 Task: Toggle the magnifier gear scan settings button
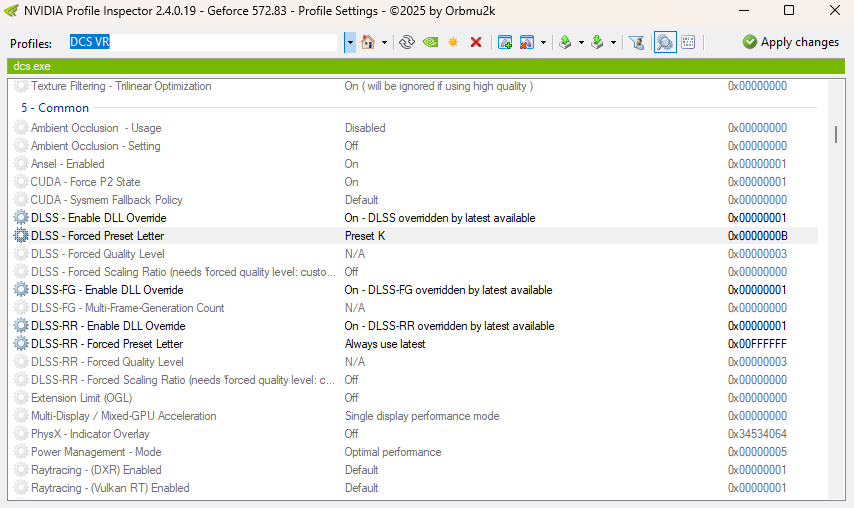[664, 42]
